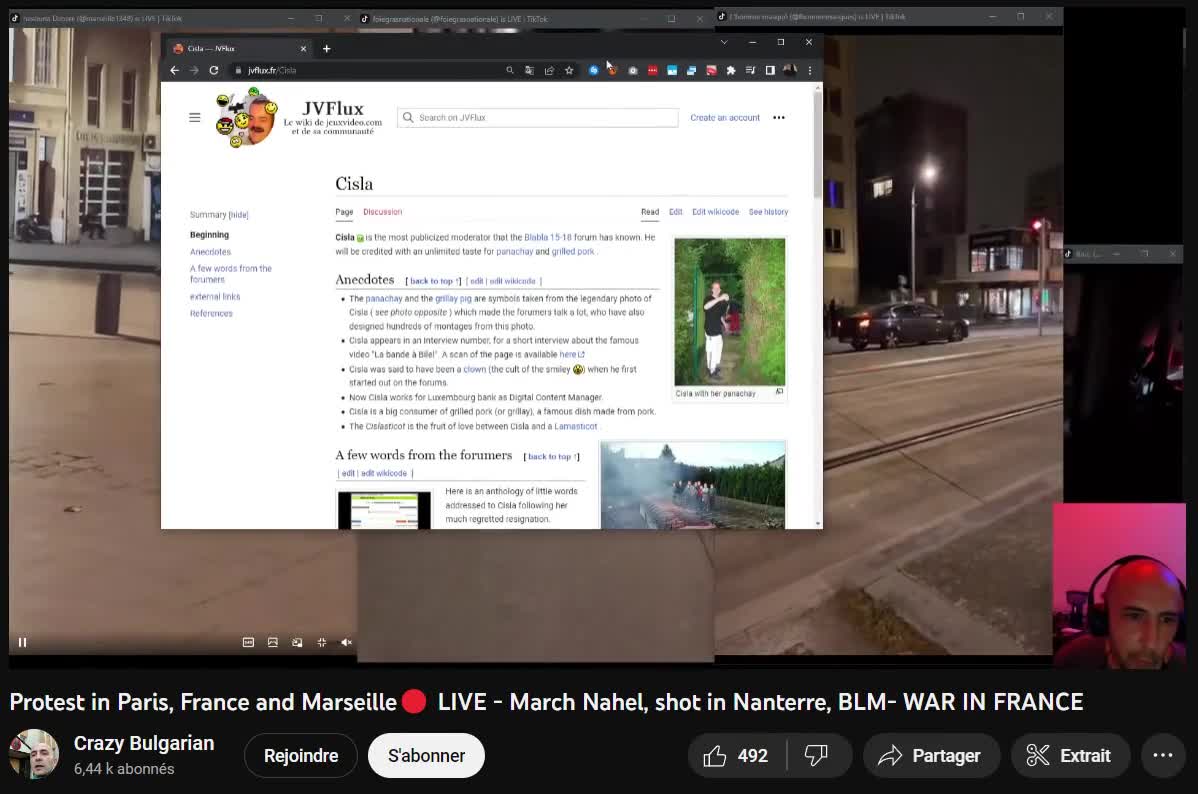The image size is (1198, 794).
Task: Open browser extensions puzzle icon
Action: 731,70
